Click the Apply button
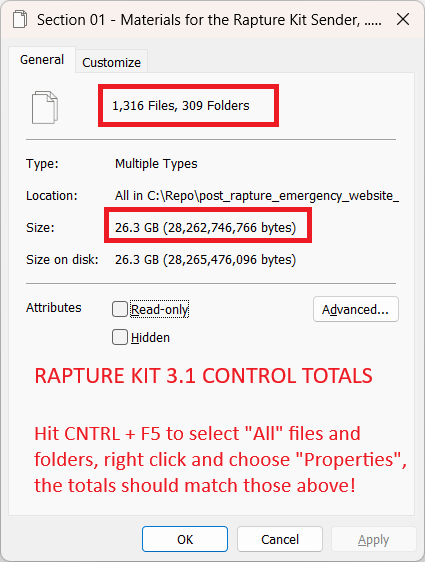 pyautogui.click(x=373, y=539)
